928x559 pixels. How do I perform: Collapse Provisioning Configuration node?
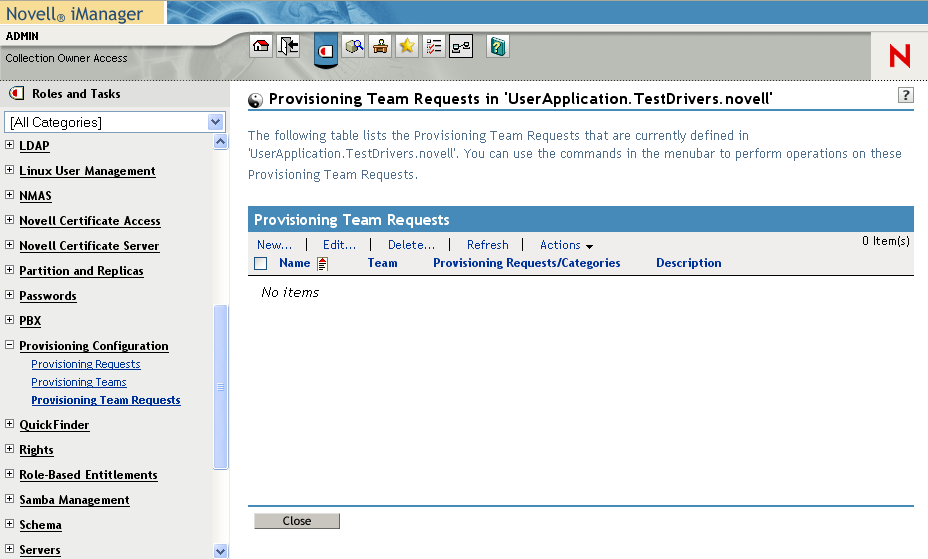pyautogui.click(x=9, y=344)
